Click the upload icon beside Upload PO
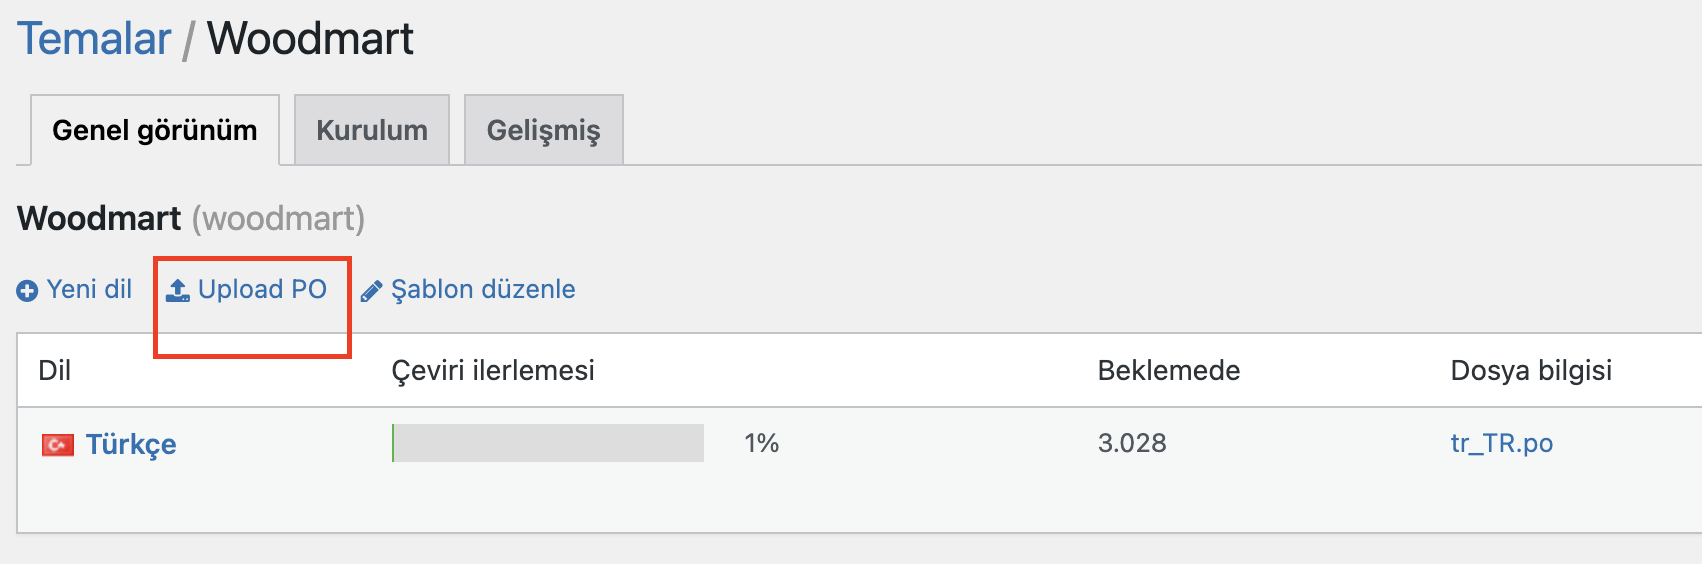 click(x=178, y=290)
